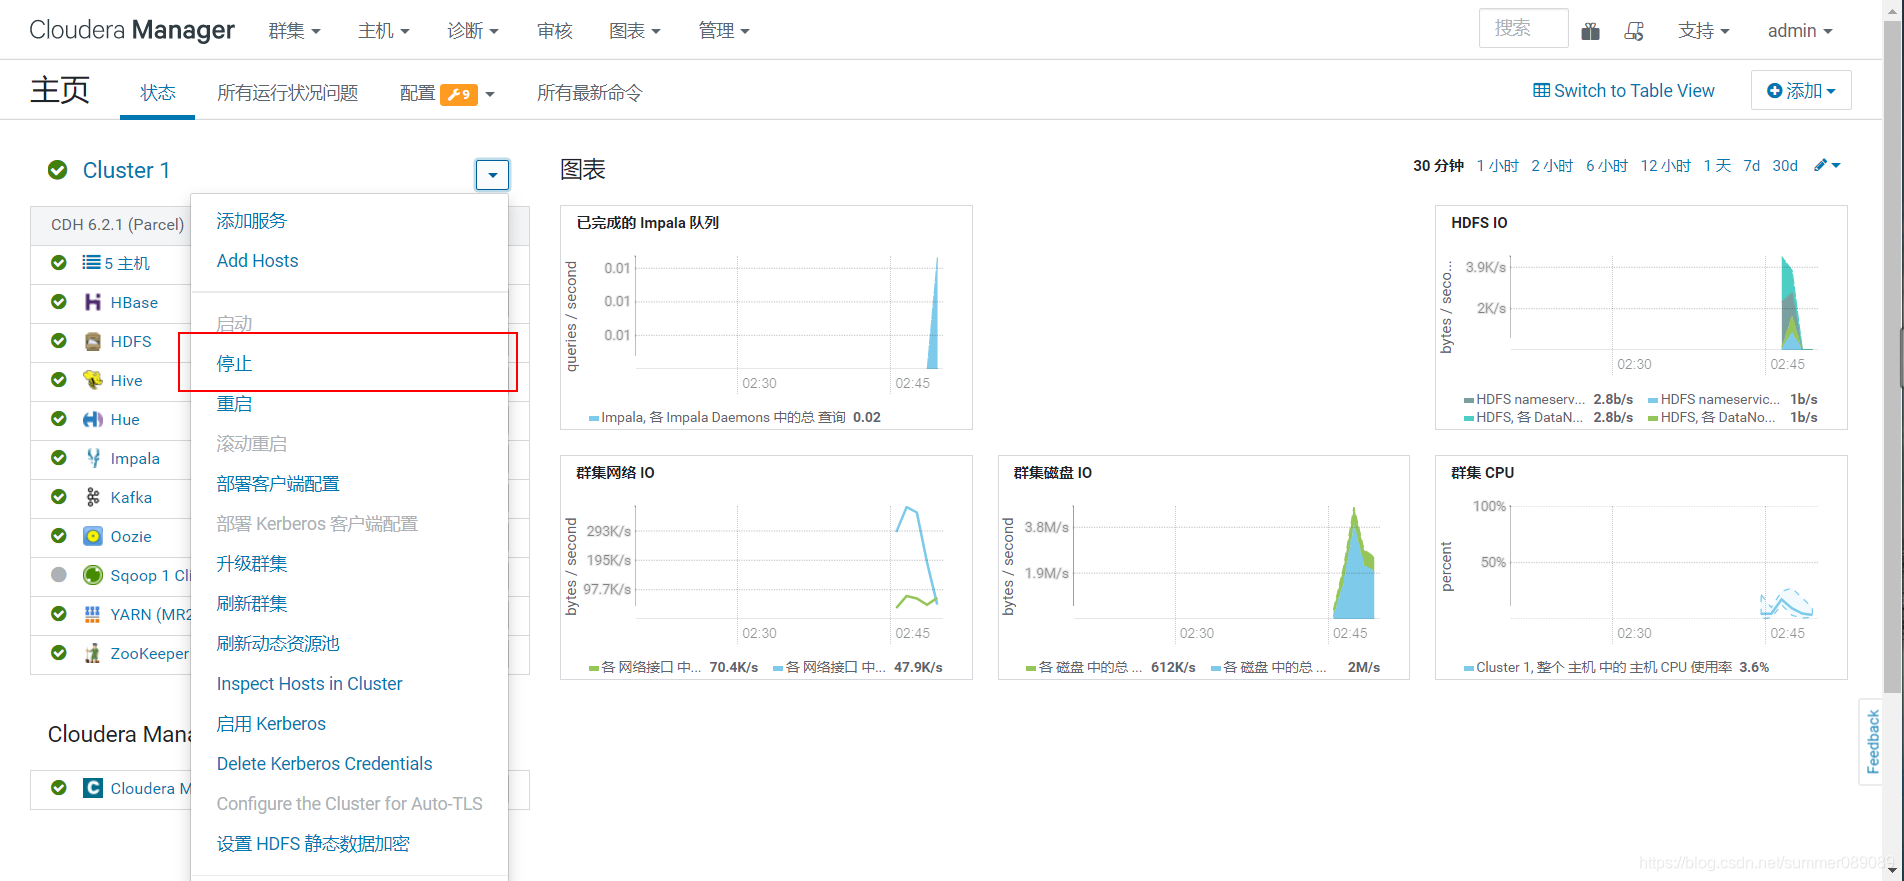This screenshot has width=1904, height=881.
Task: Switch to 所有运行状况问题 tab
Action: [x=288, y=93]
